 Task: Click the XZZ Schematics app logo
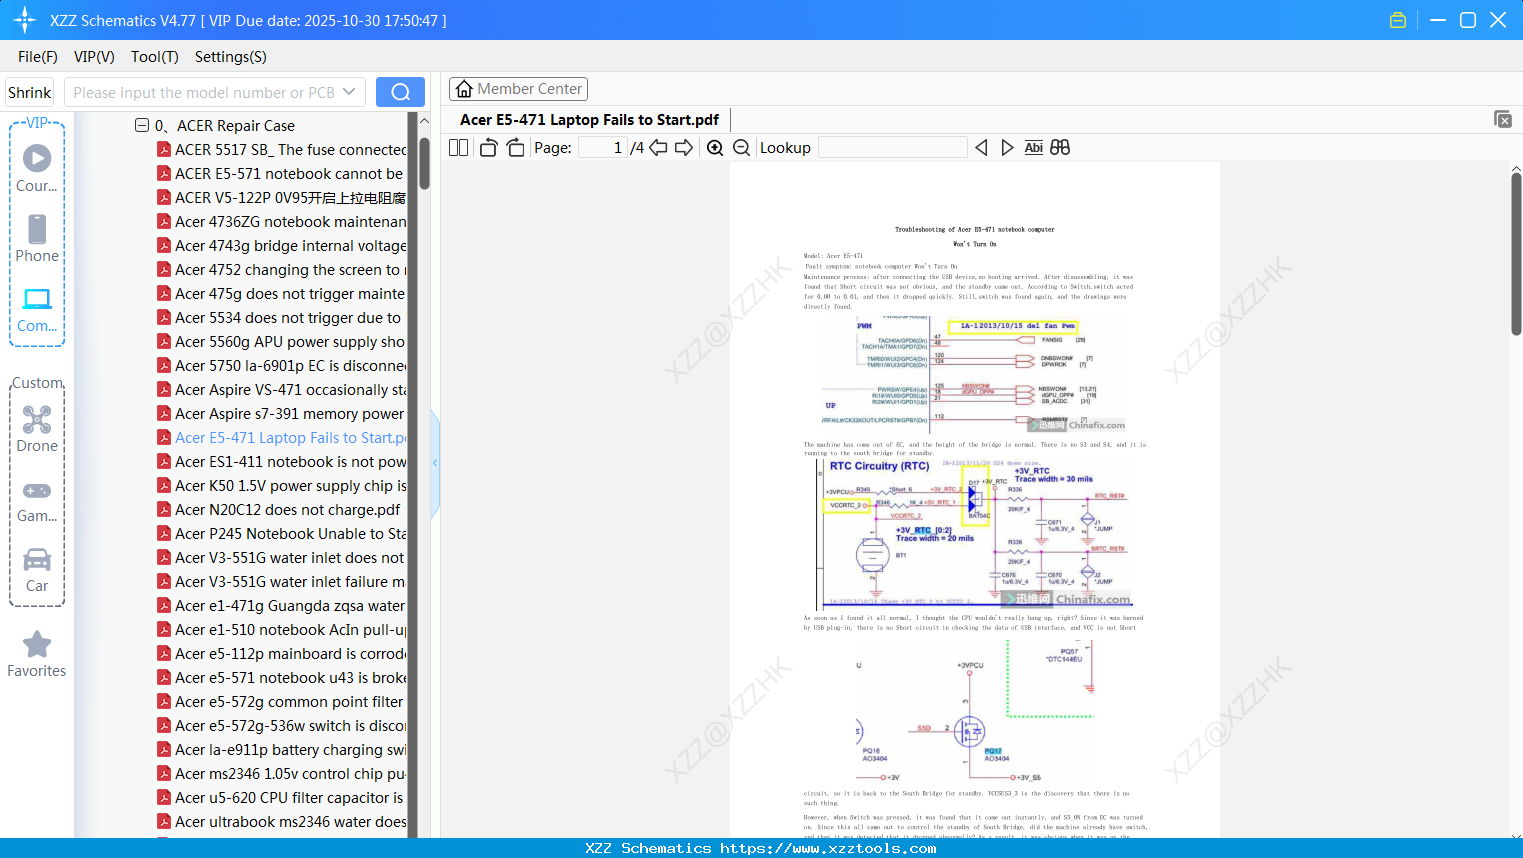(x=25, y=20)
